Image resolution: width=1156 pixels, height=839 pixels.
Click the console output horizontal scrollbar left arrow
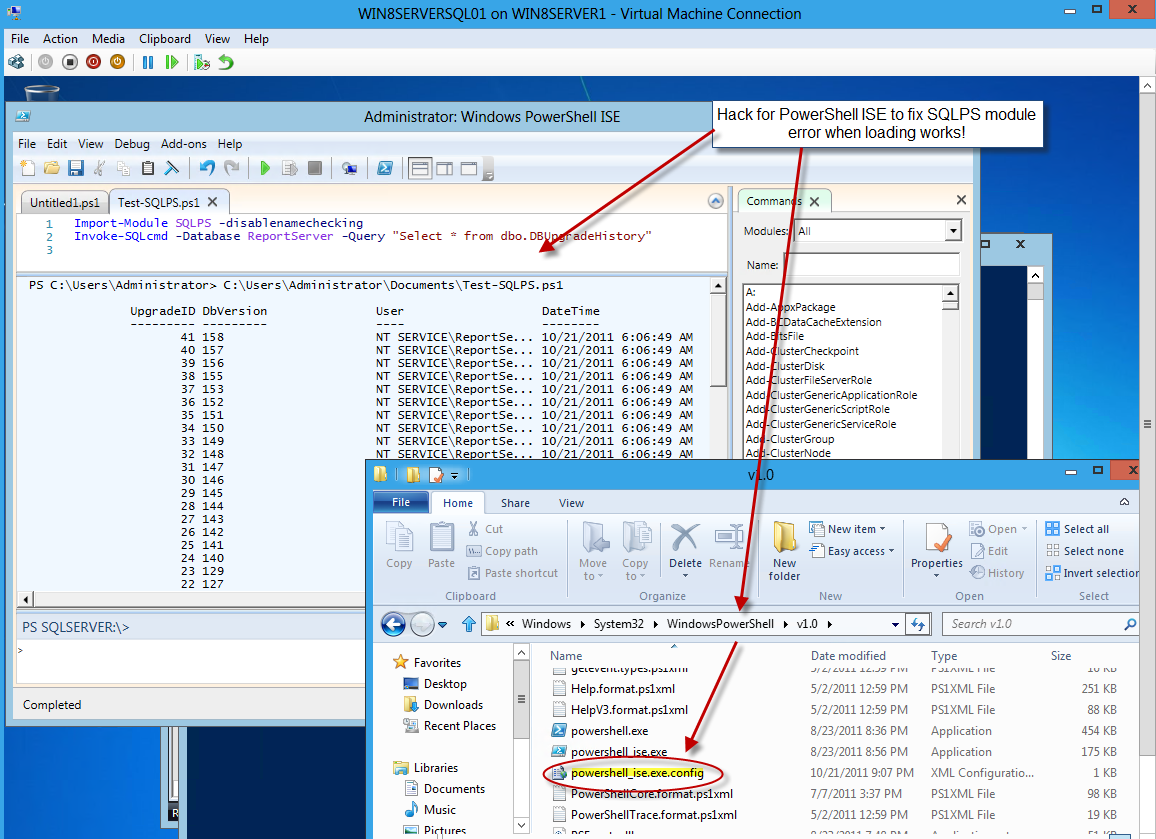(27, 599)
